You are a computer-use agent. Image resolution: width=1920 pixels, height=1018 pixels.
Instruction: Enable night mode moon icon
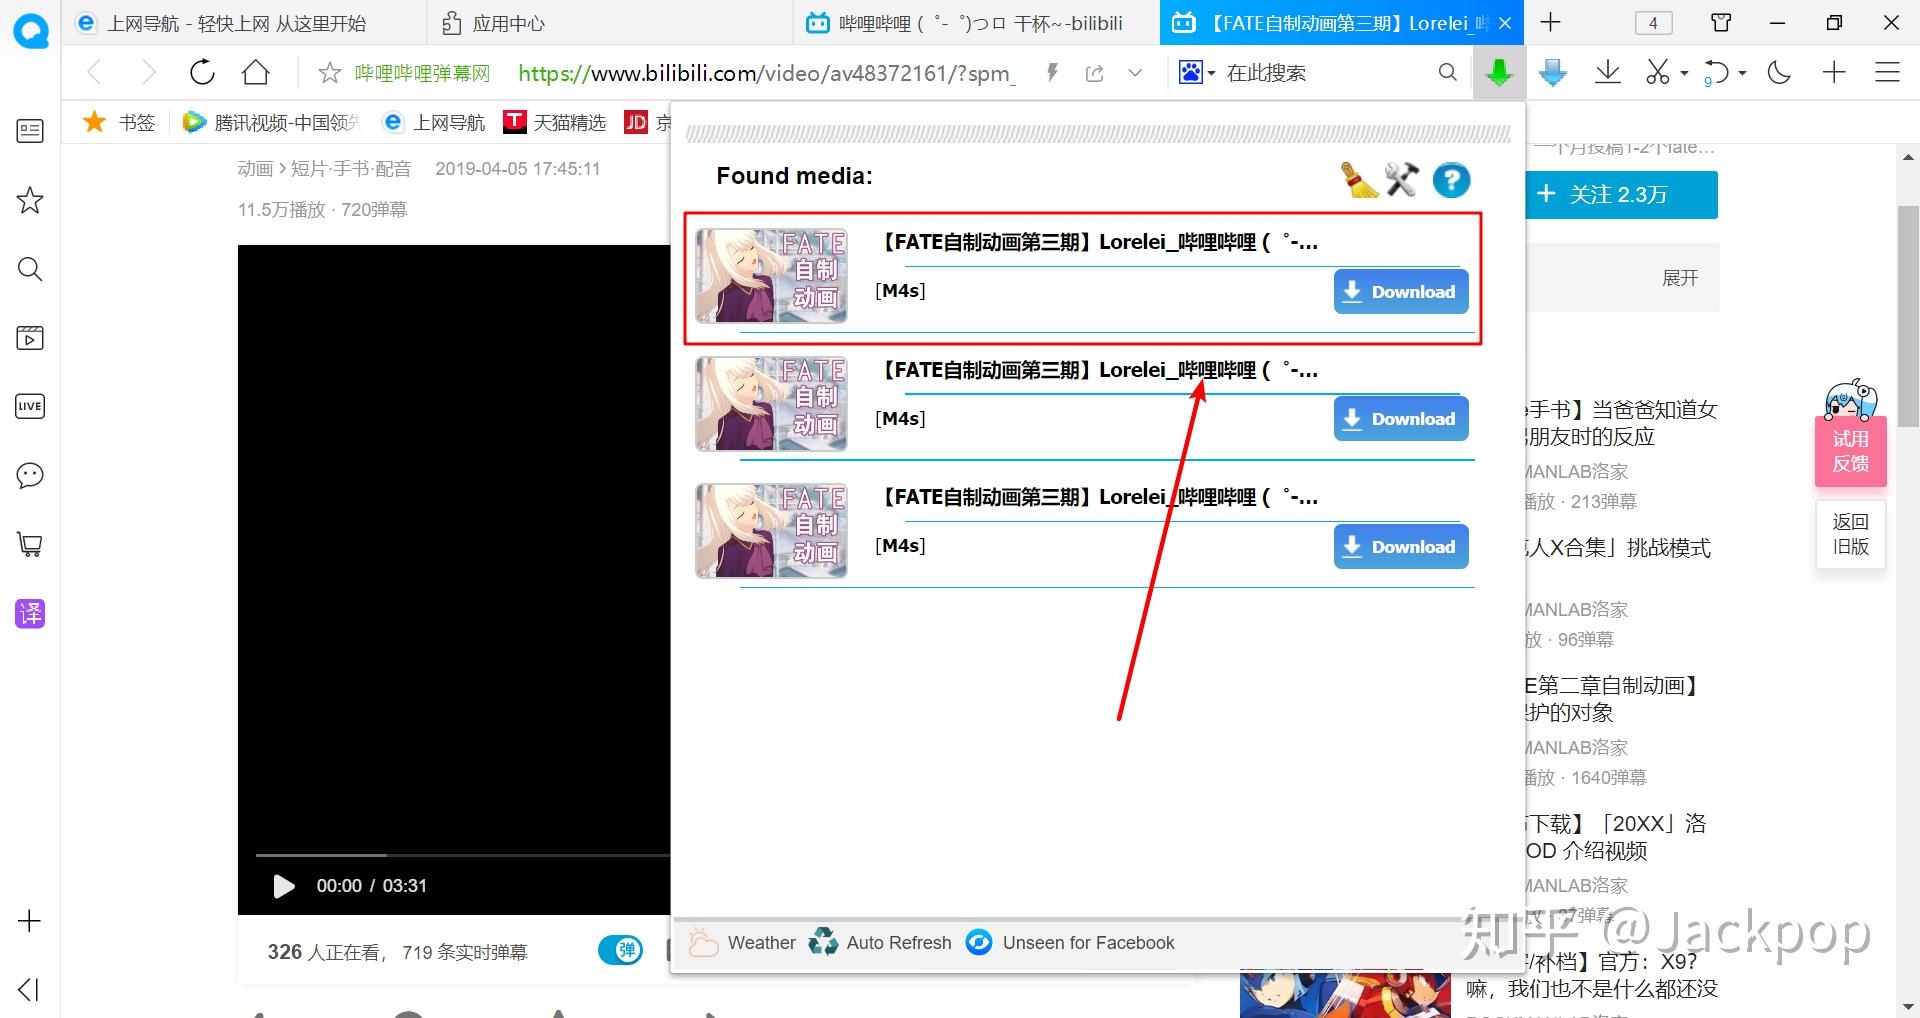(1780, 72)
